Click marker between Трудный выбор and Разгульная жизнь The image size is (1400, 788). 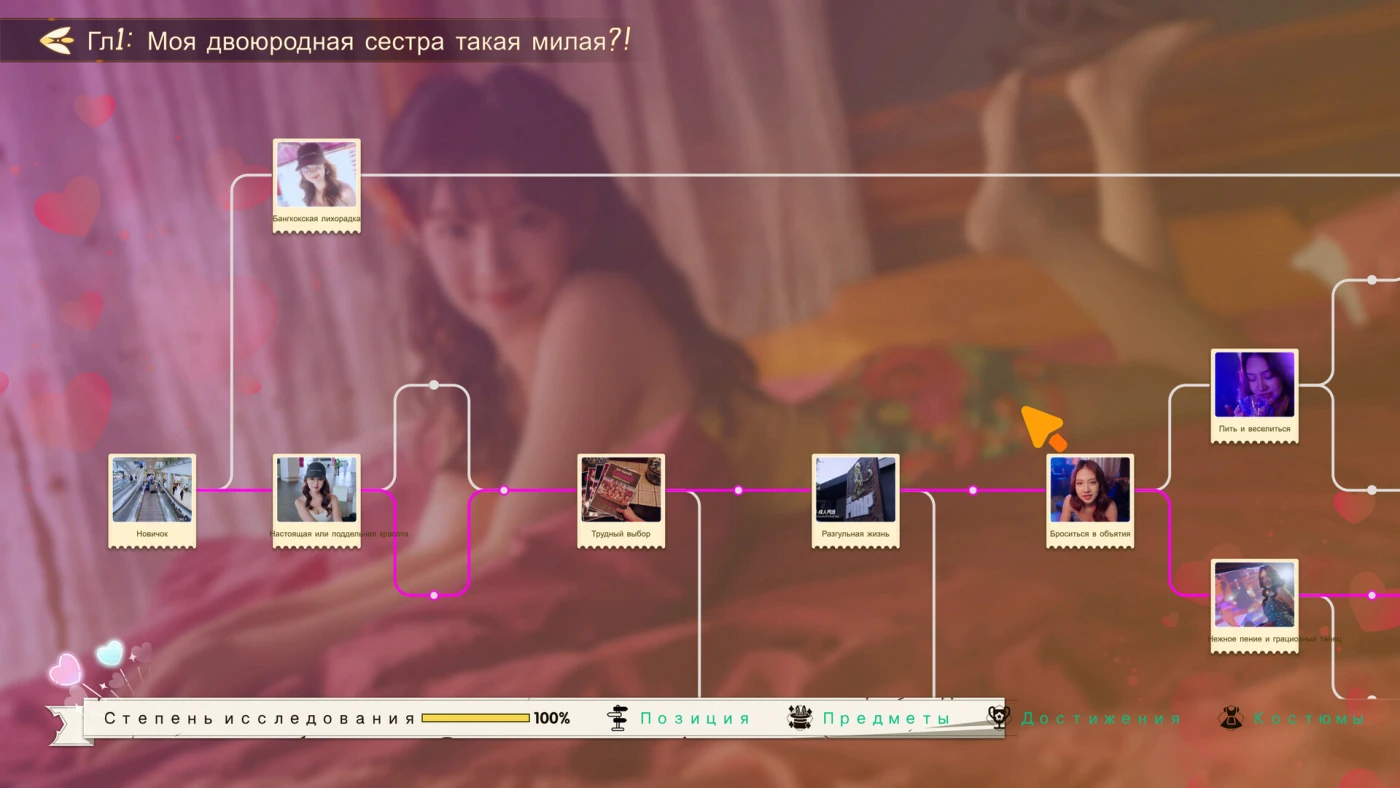click(x=738, y=490)
